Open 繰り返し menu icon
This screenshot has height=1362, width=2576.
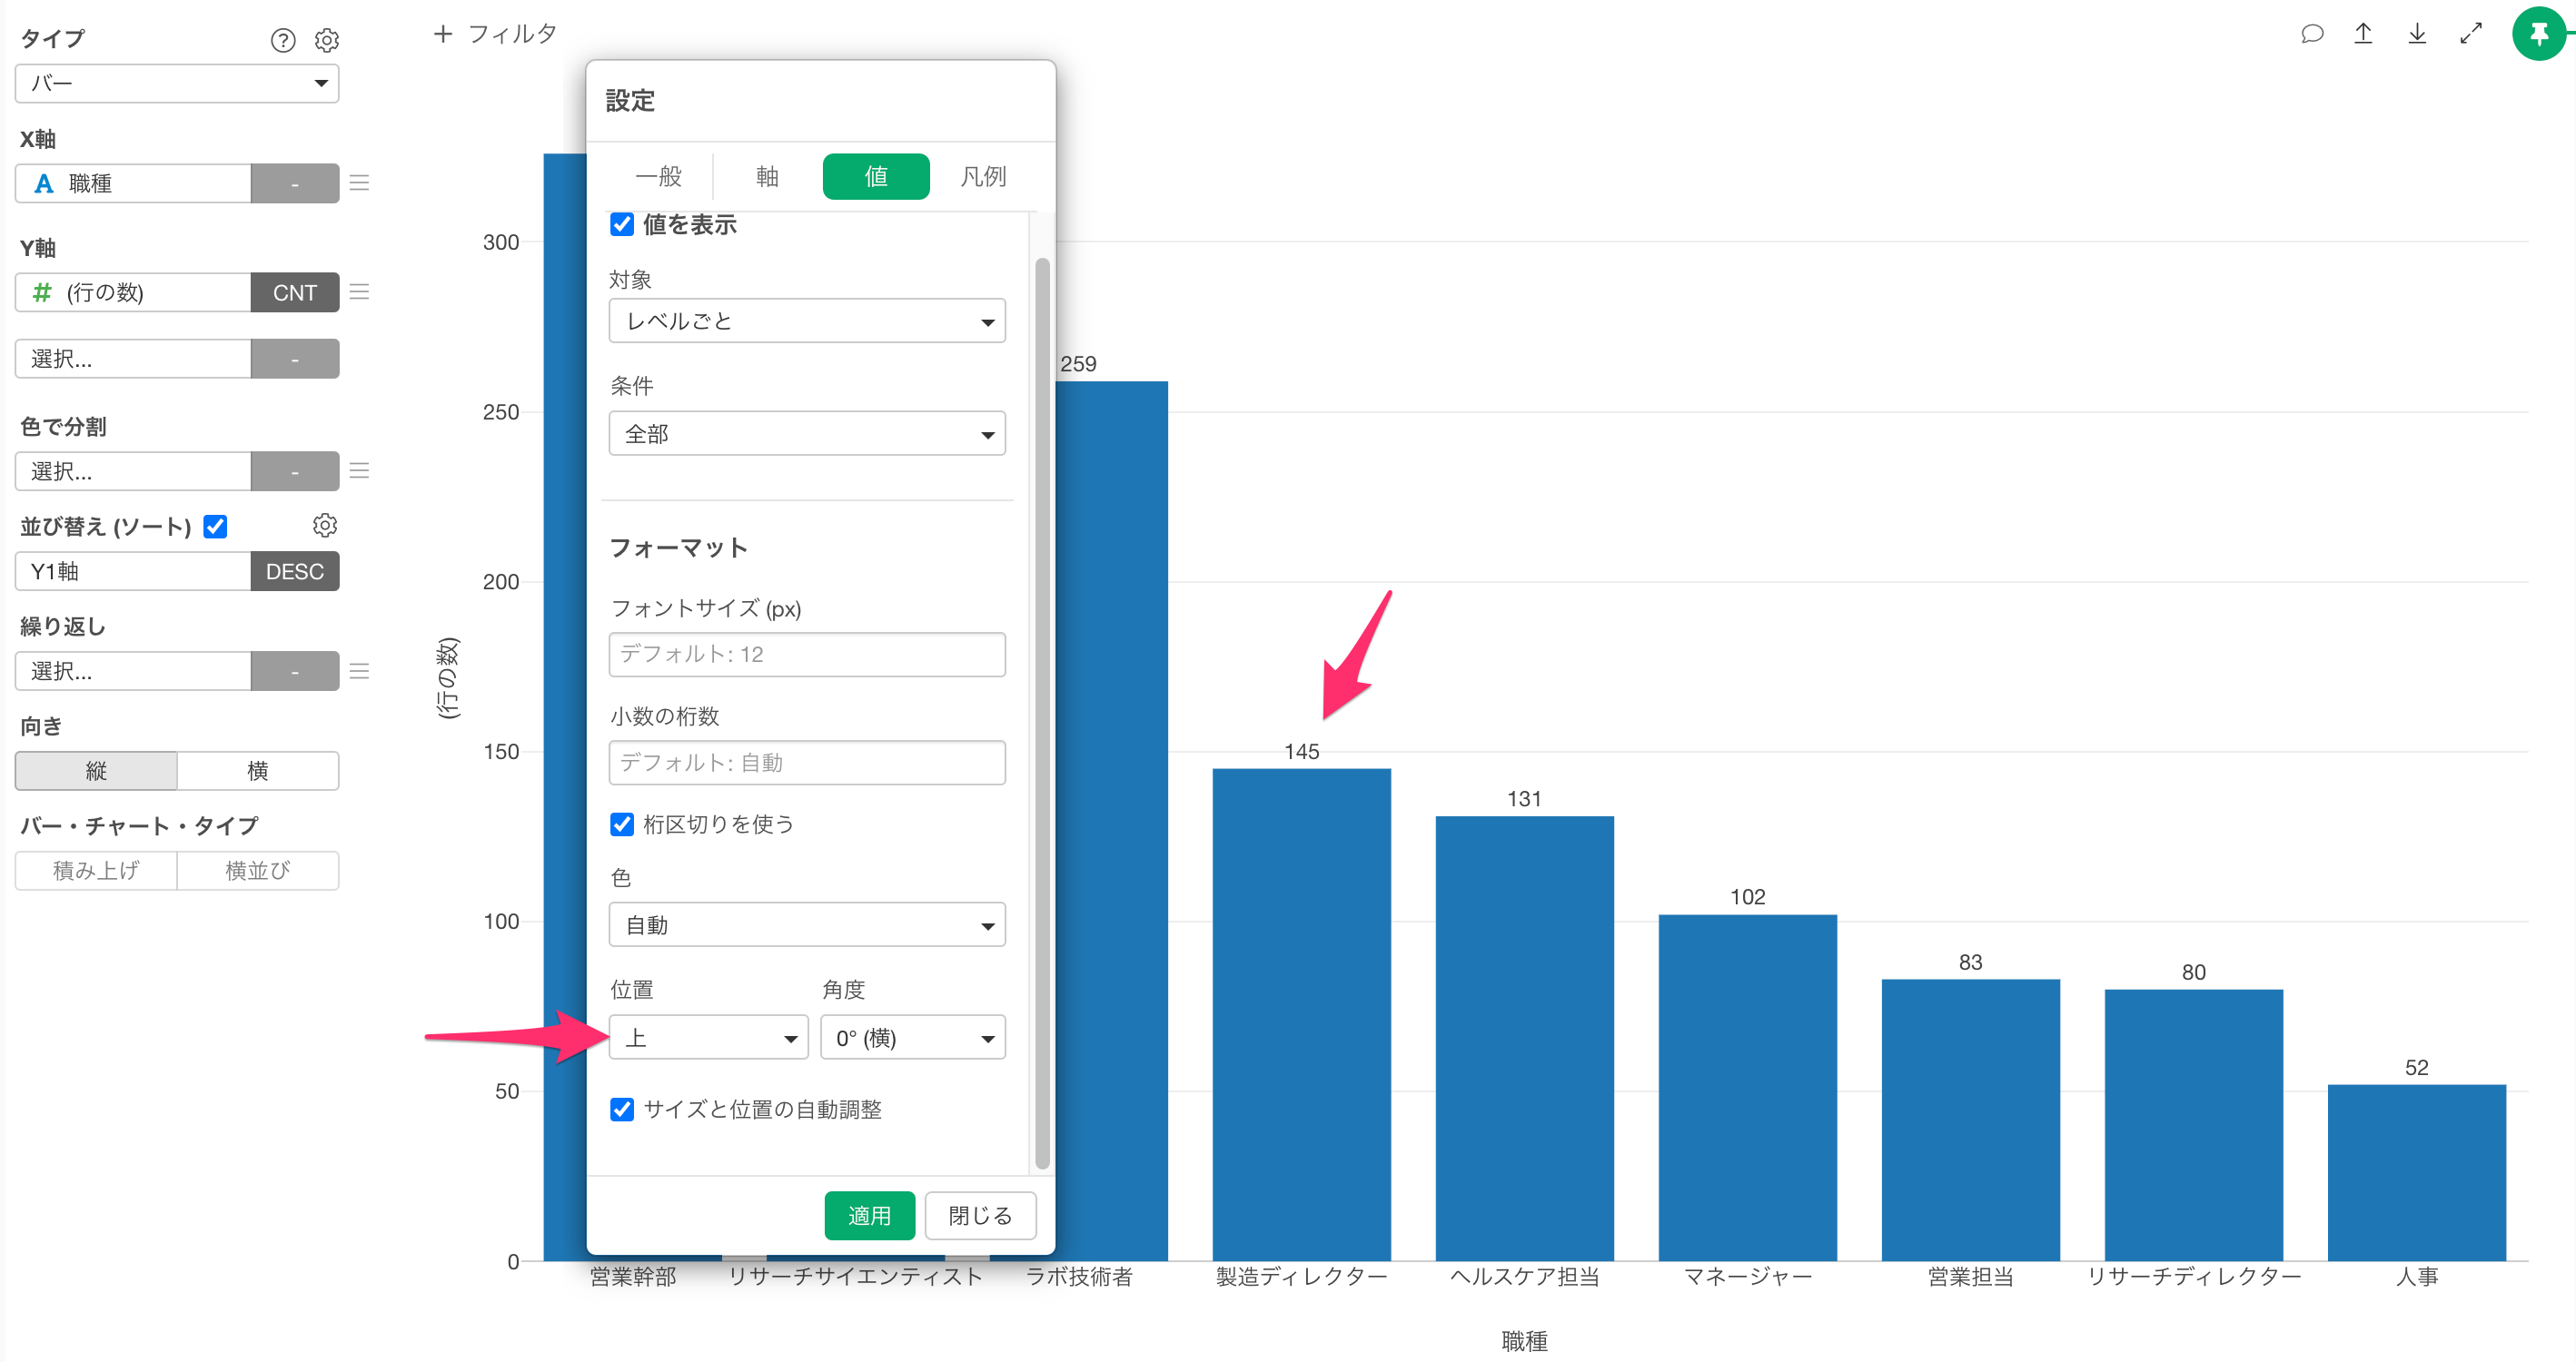click(359, 671)
